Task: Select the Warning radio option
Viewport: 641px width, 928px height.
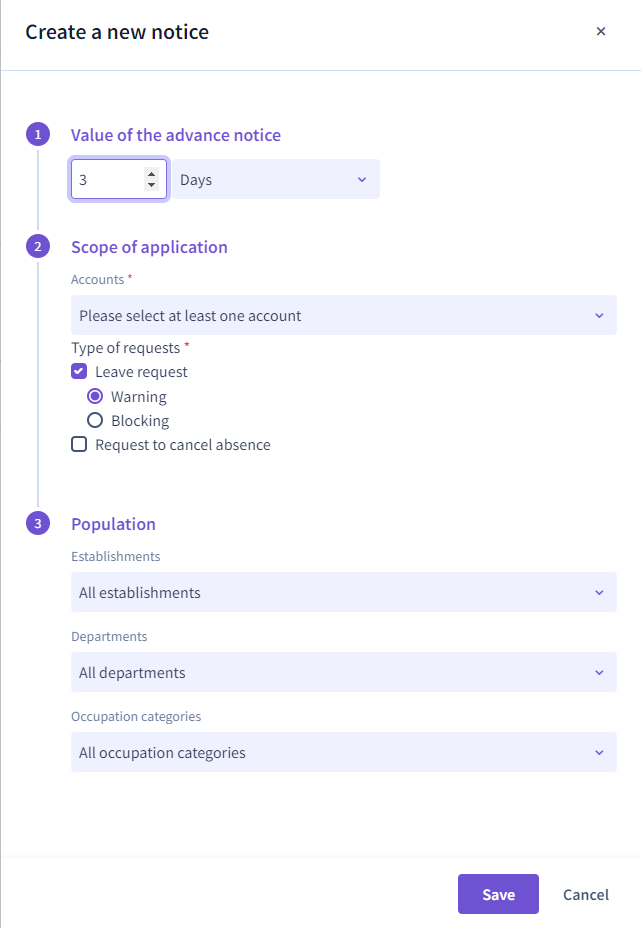Action: pos(95,396)
